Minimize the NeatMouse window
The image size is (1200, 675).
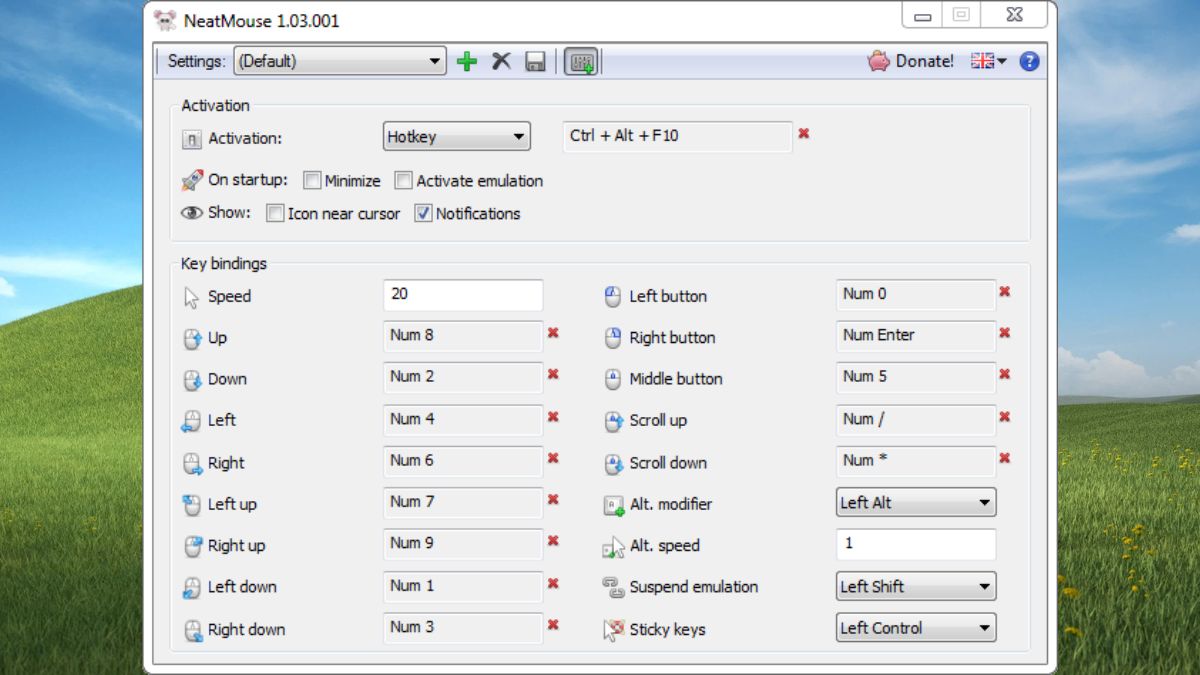922,15
